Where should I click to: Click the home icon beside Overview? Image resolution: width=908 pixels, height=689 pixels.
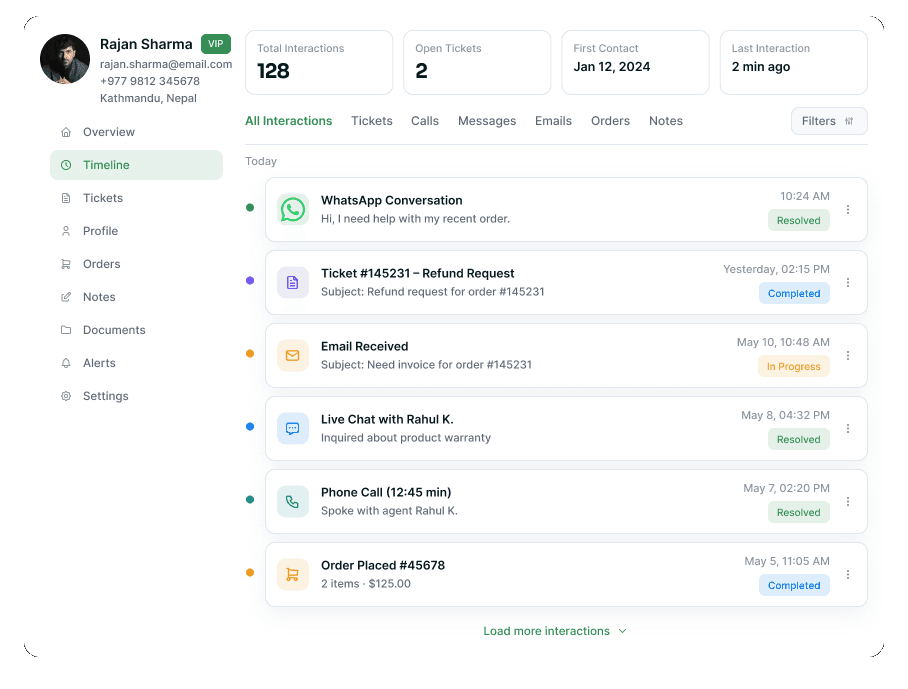click(x=66, y=132)
